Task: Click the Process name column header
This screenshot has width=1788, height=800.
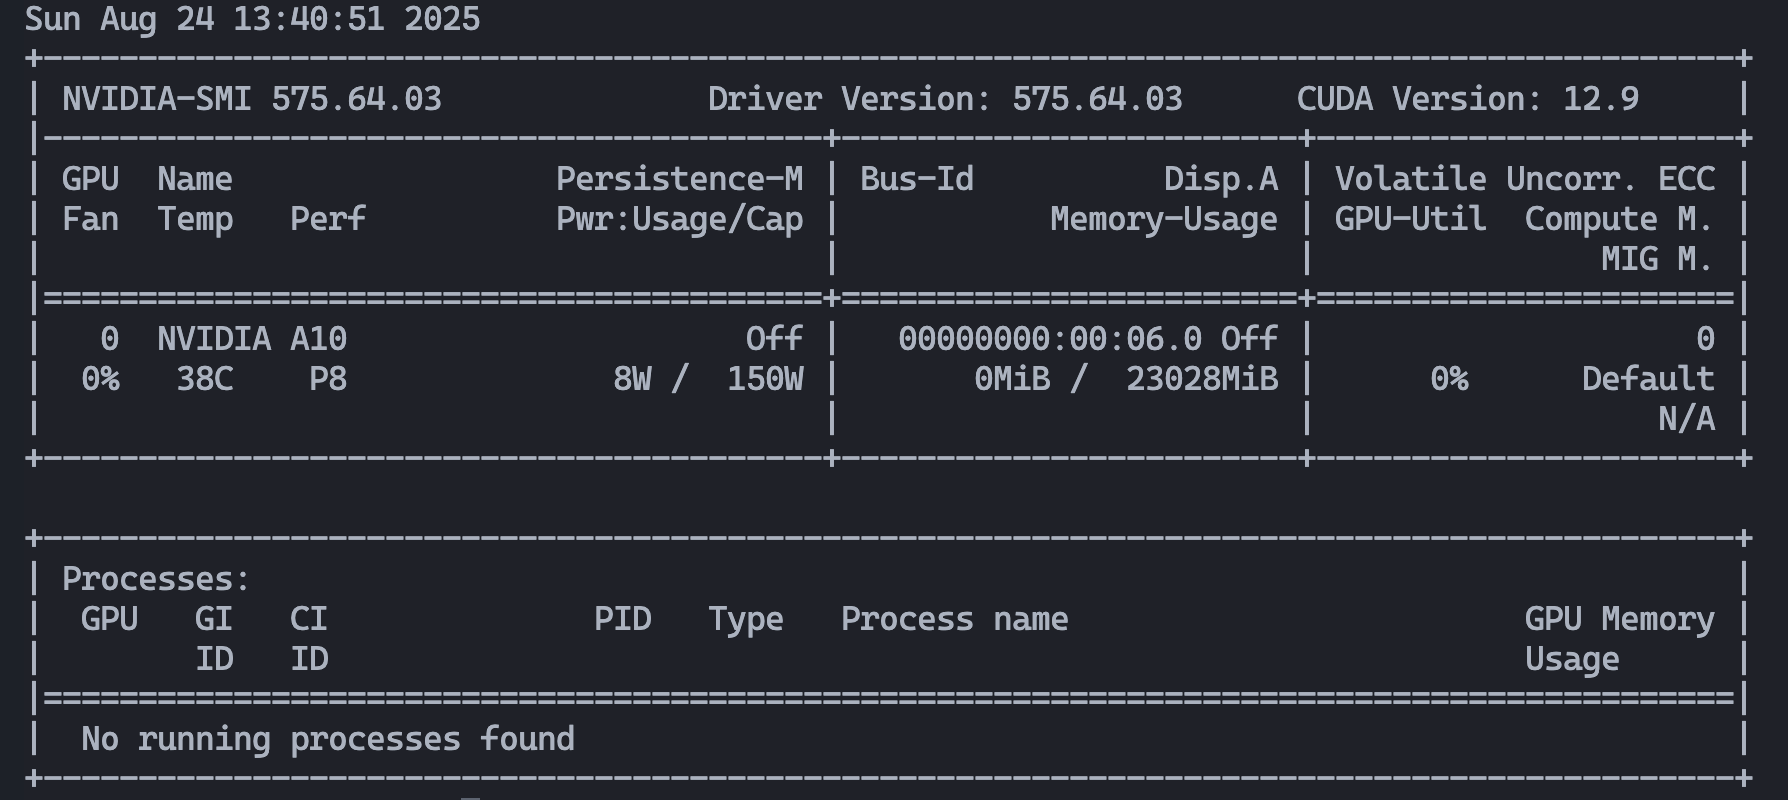Action: click(954, 619)
